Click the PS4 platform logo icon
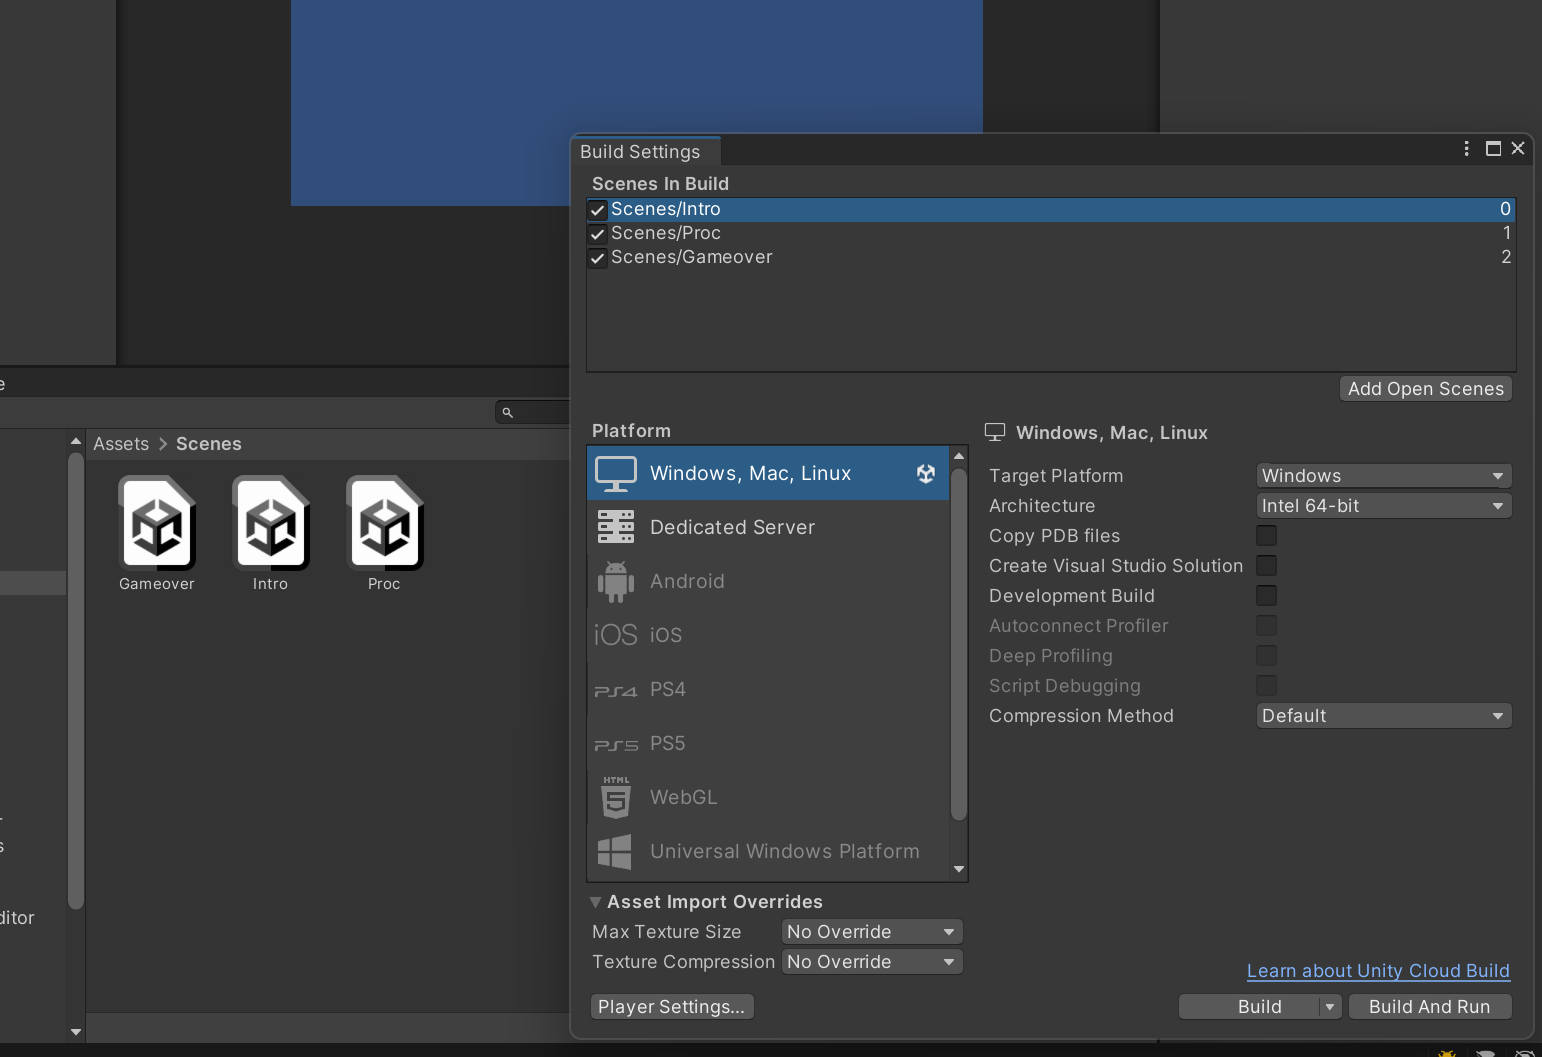This screenshot has height=1057, width=1542. click(x=616, y=690)
